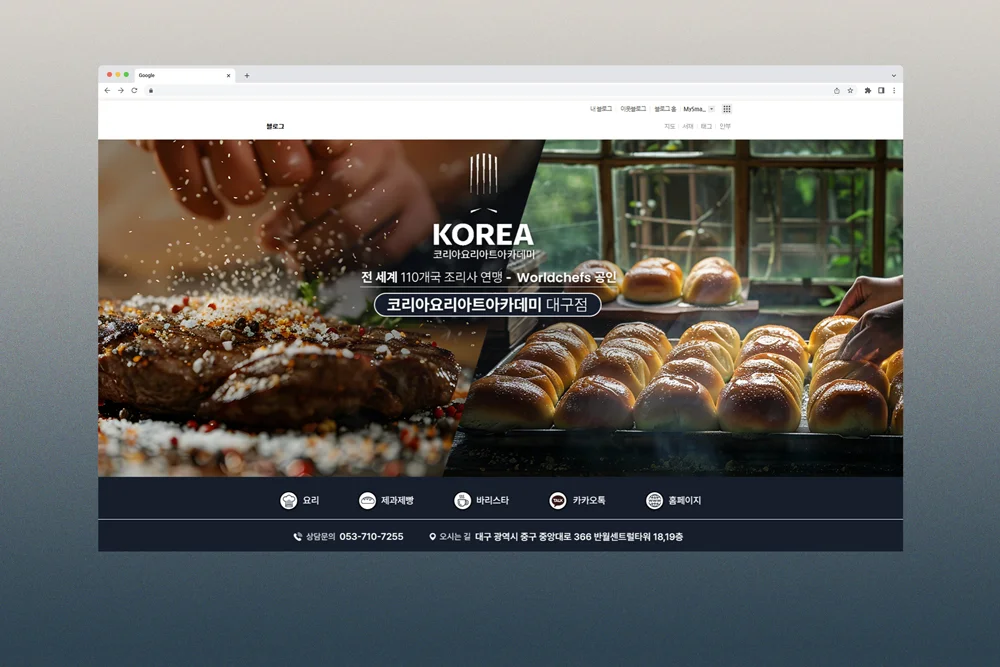Open the 태그 menu item
This screenshot has height=667, width=1000.
point(706,126)
